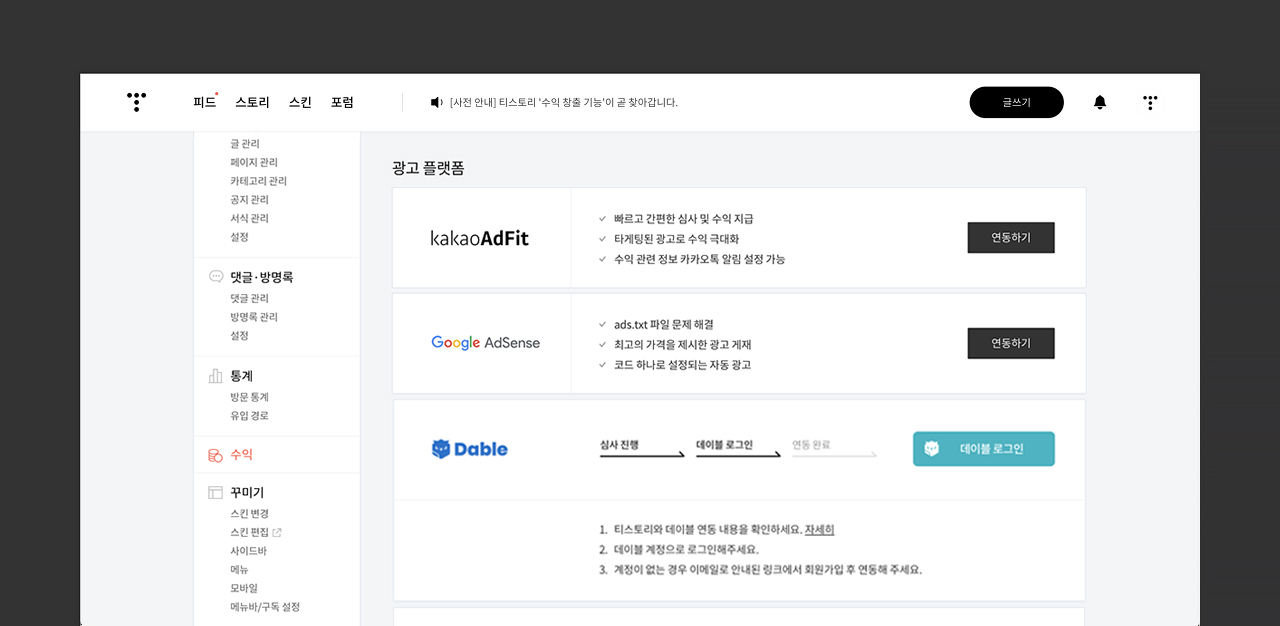Screen dimensions: 1280x626
Task: Select 수익 in the sidebar
Action: tap(242, 455)
